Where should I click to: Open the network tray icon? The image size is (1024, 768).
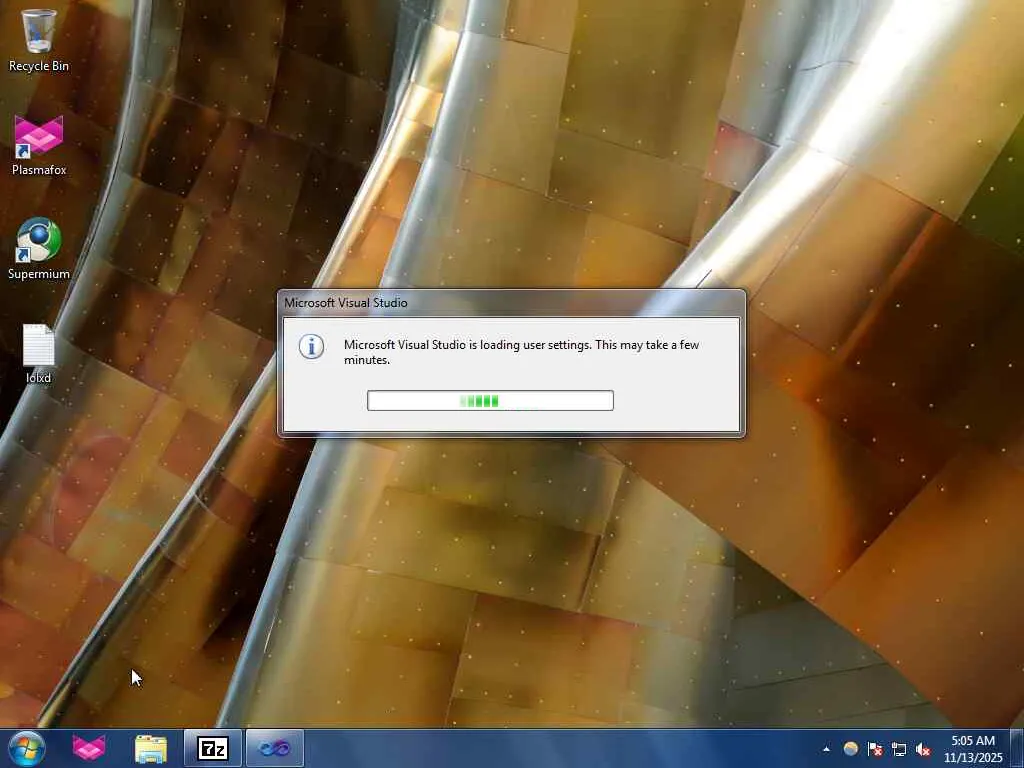point(899,749)
